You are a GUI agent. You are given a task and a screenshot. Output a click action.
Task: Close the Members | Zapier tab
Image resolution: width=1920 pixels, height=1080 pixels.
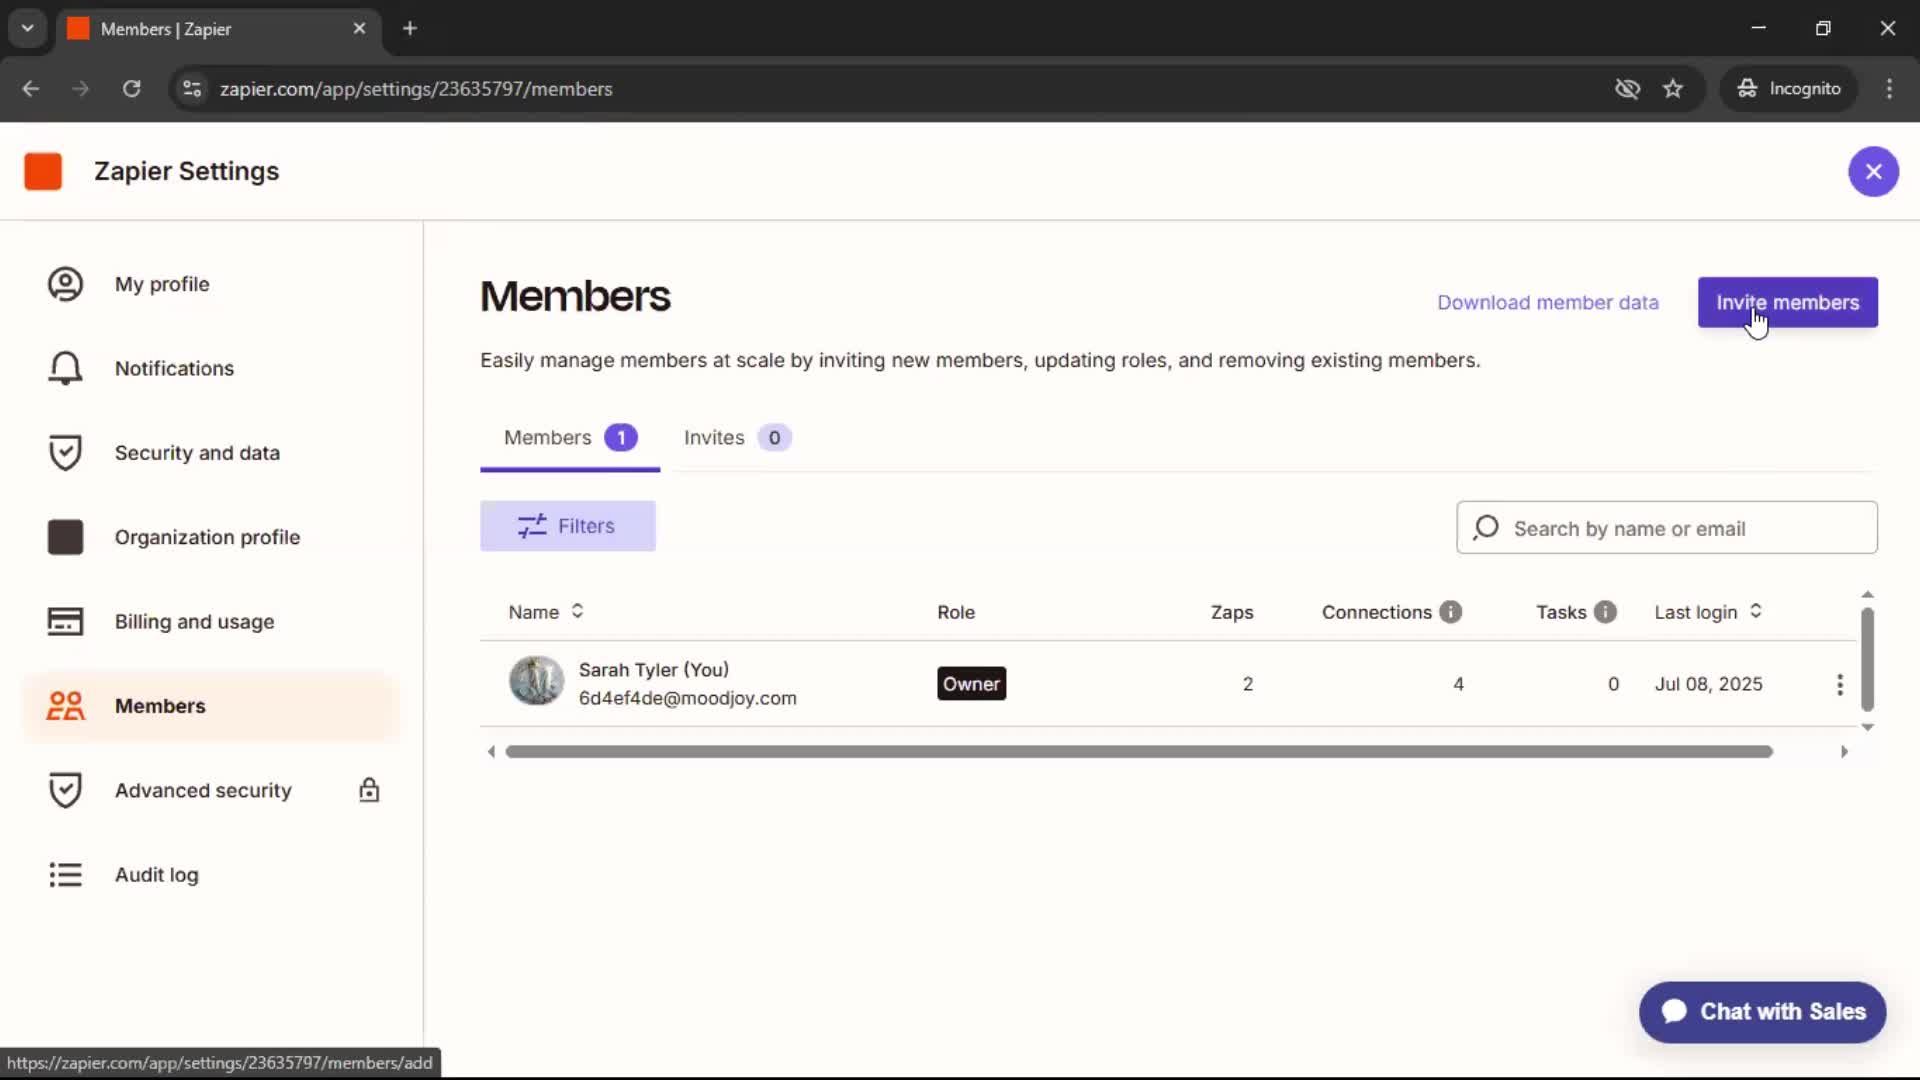click(x=359, y=28)
